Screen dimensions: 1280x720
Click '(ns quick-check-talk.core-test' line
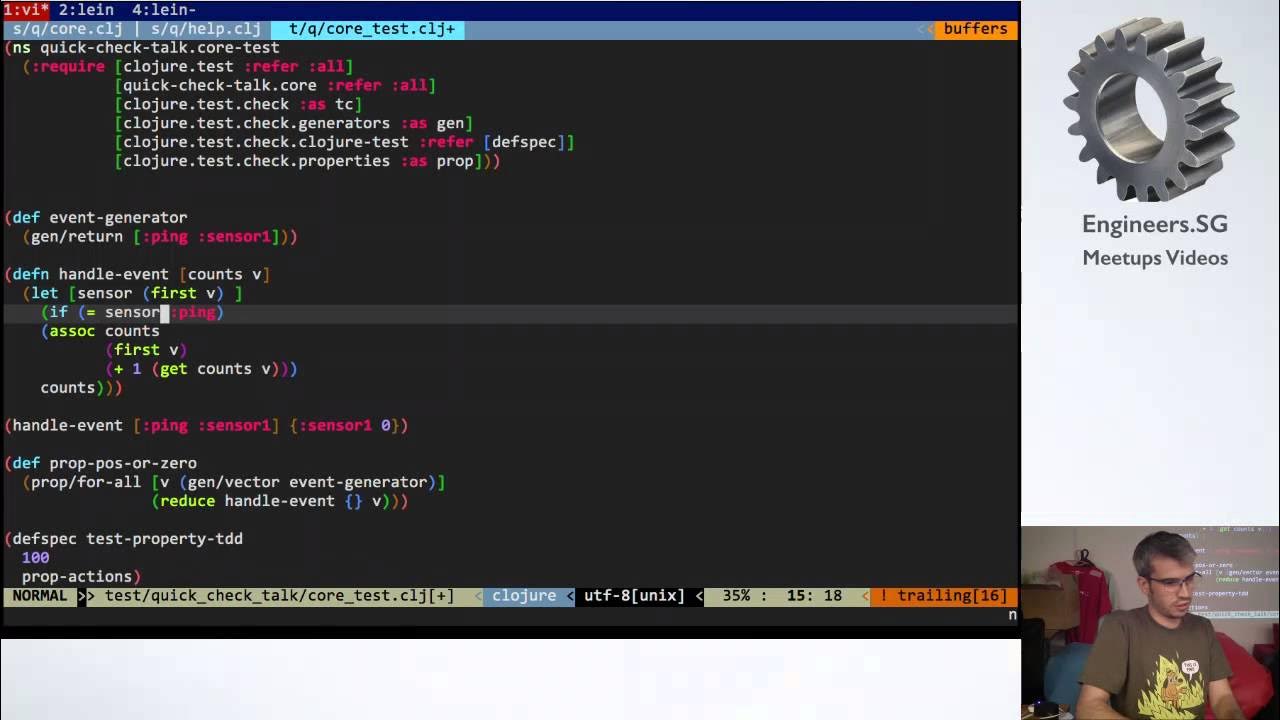tap(142, 48)
